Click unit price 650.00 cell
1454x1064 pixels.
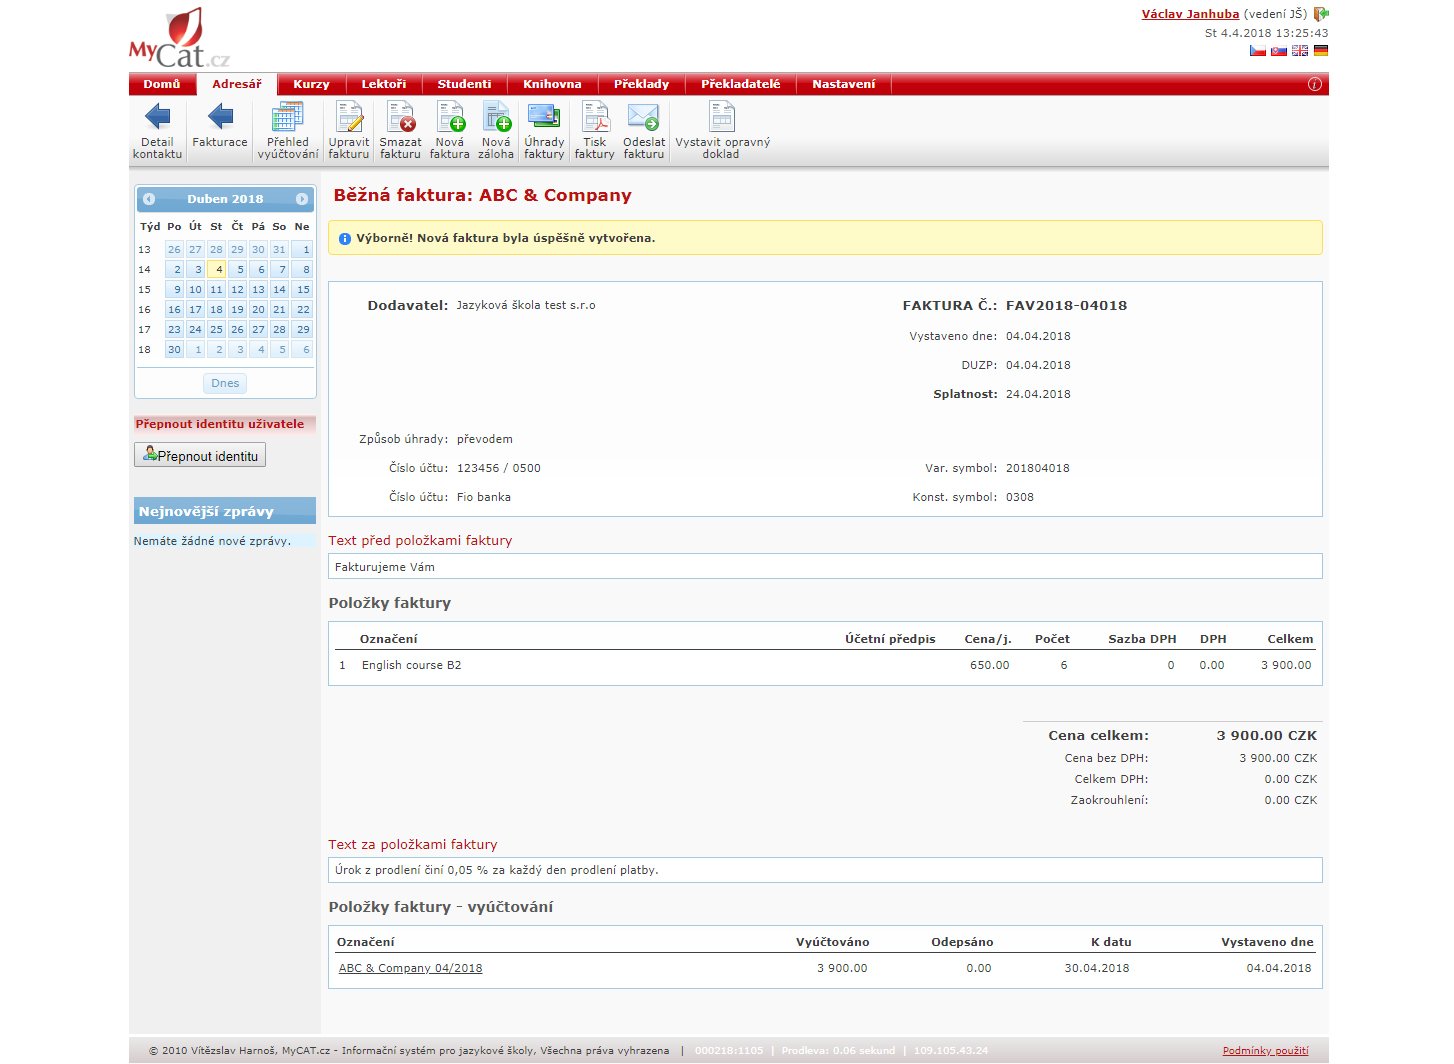(990, 665)
